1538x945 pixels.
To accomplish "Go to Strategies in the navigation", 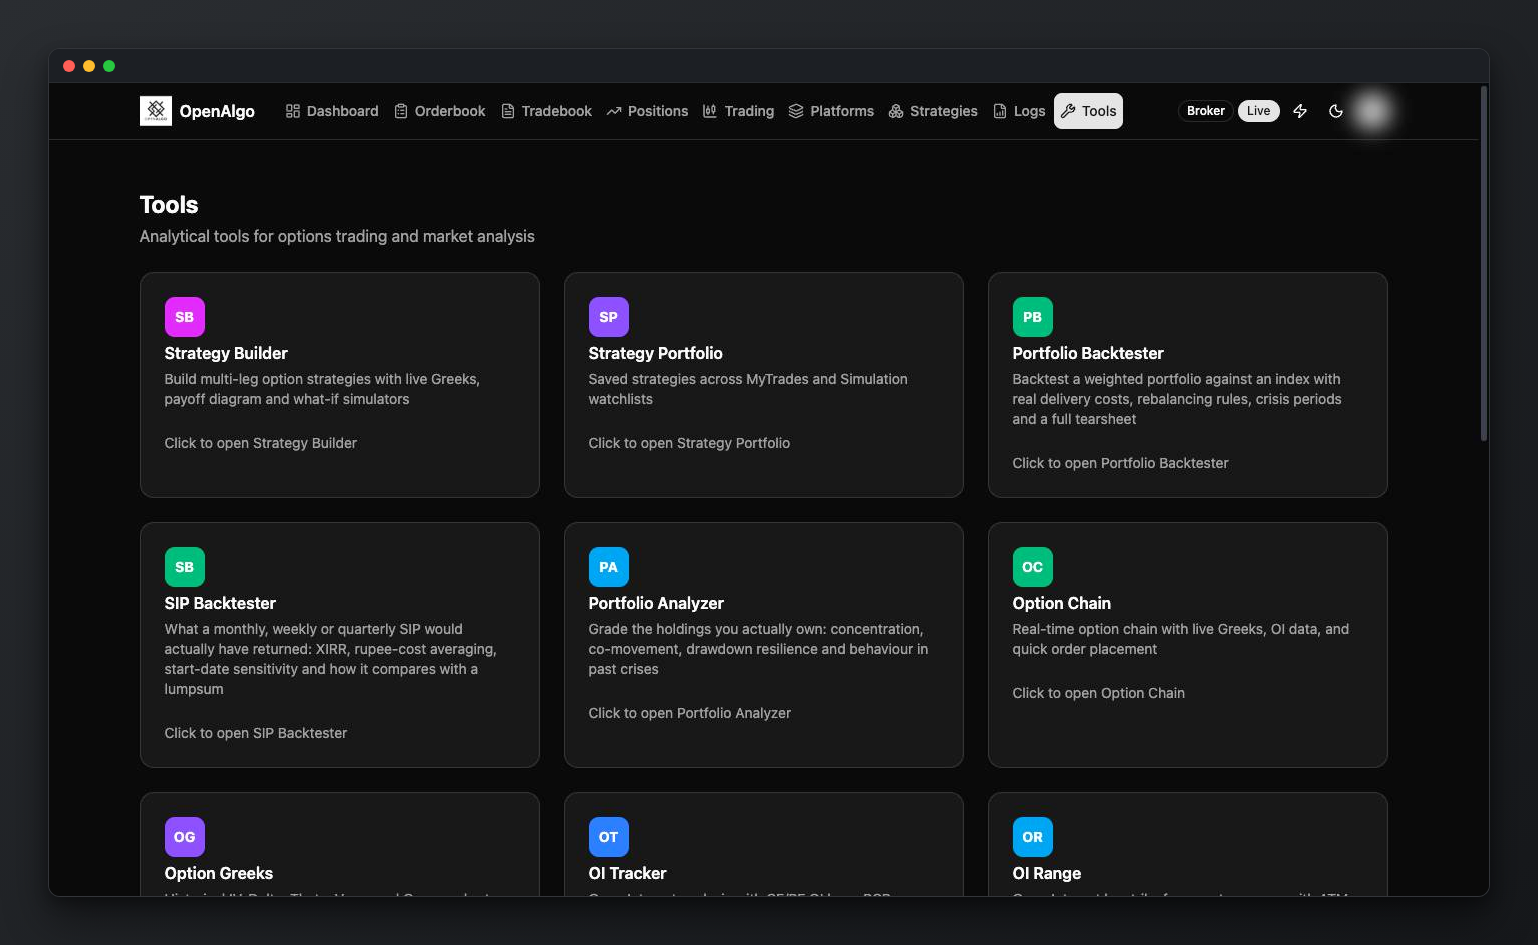I will click(x=933, y=111).
